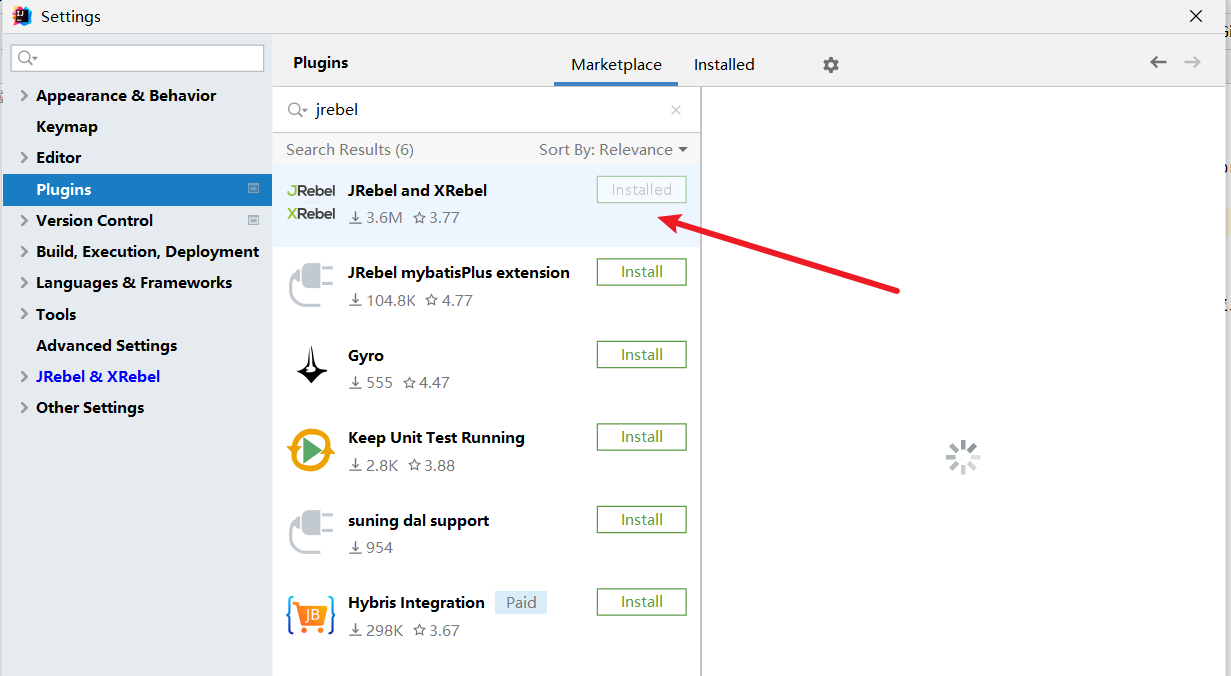Expand Appearance & Behavior section
The image size is (1231, 676).
[24, 96]
